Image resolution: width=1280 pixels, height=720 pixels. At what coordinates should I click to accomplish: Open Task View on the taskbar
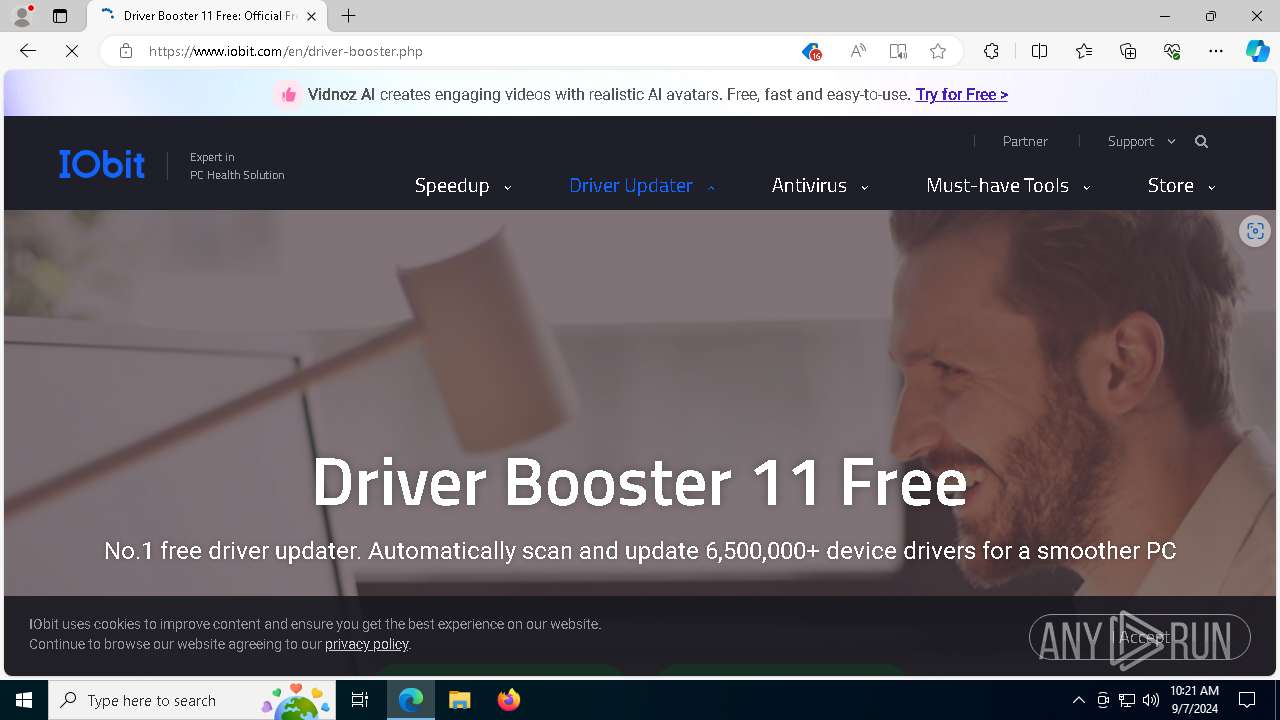[360, 700]
